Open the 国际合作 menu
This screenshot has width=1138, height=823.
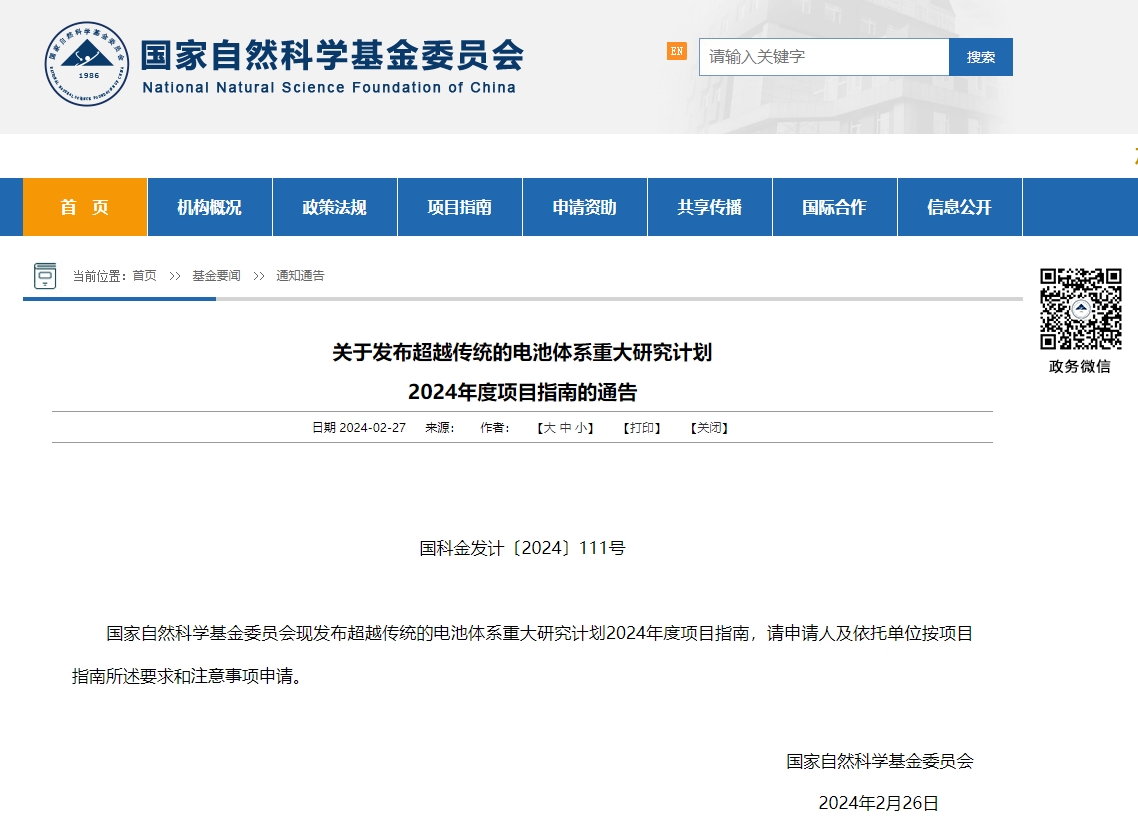(834, 207)
